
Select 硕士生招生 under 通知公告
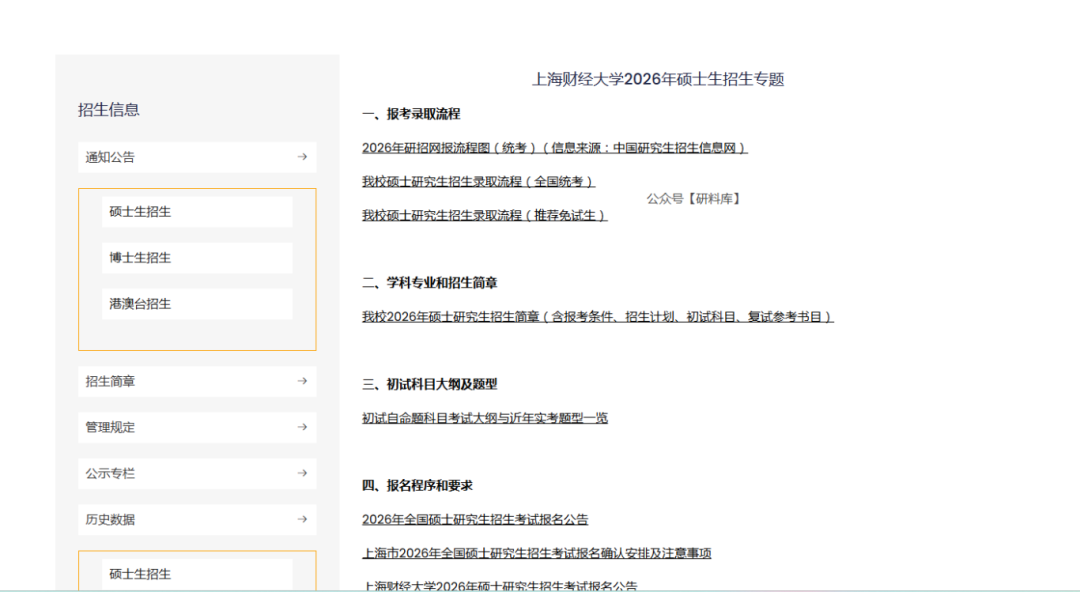tap(140, 212)
